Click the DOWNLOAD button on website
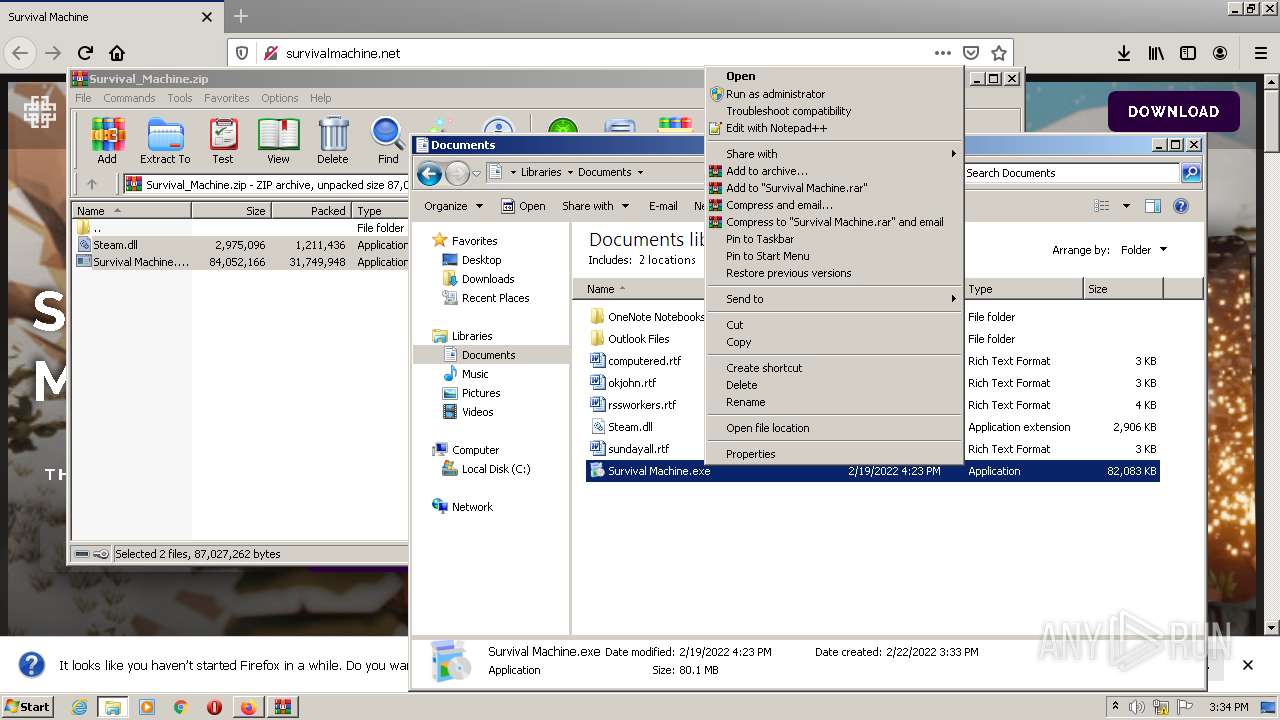Viewport: 1280px width, 720px height. [1173, 112]
